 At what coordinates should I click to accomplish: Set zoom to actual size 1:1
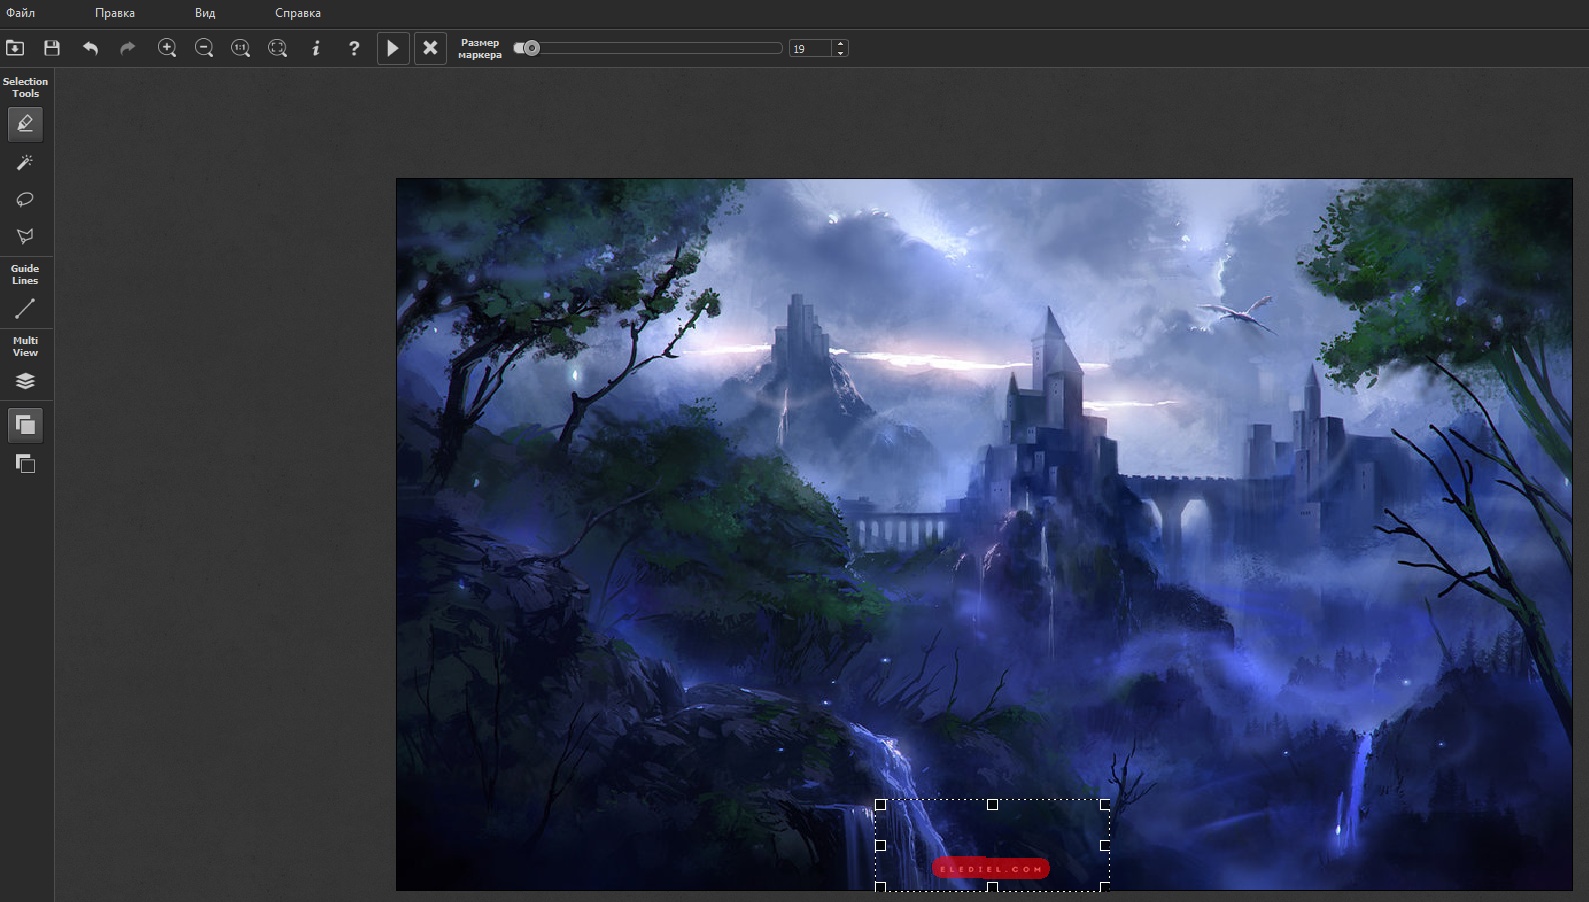tap(241, 48)
